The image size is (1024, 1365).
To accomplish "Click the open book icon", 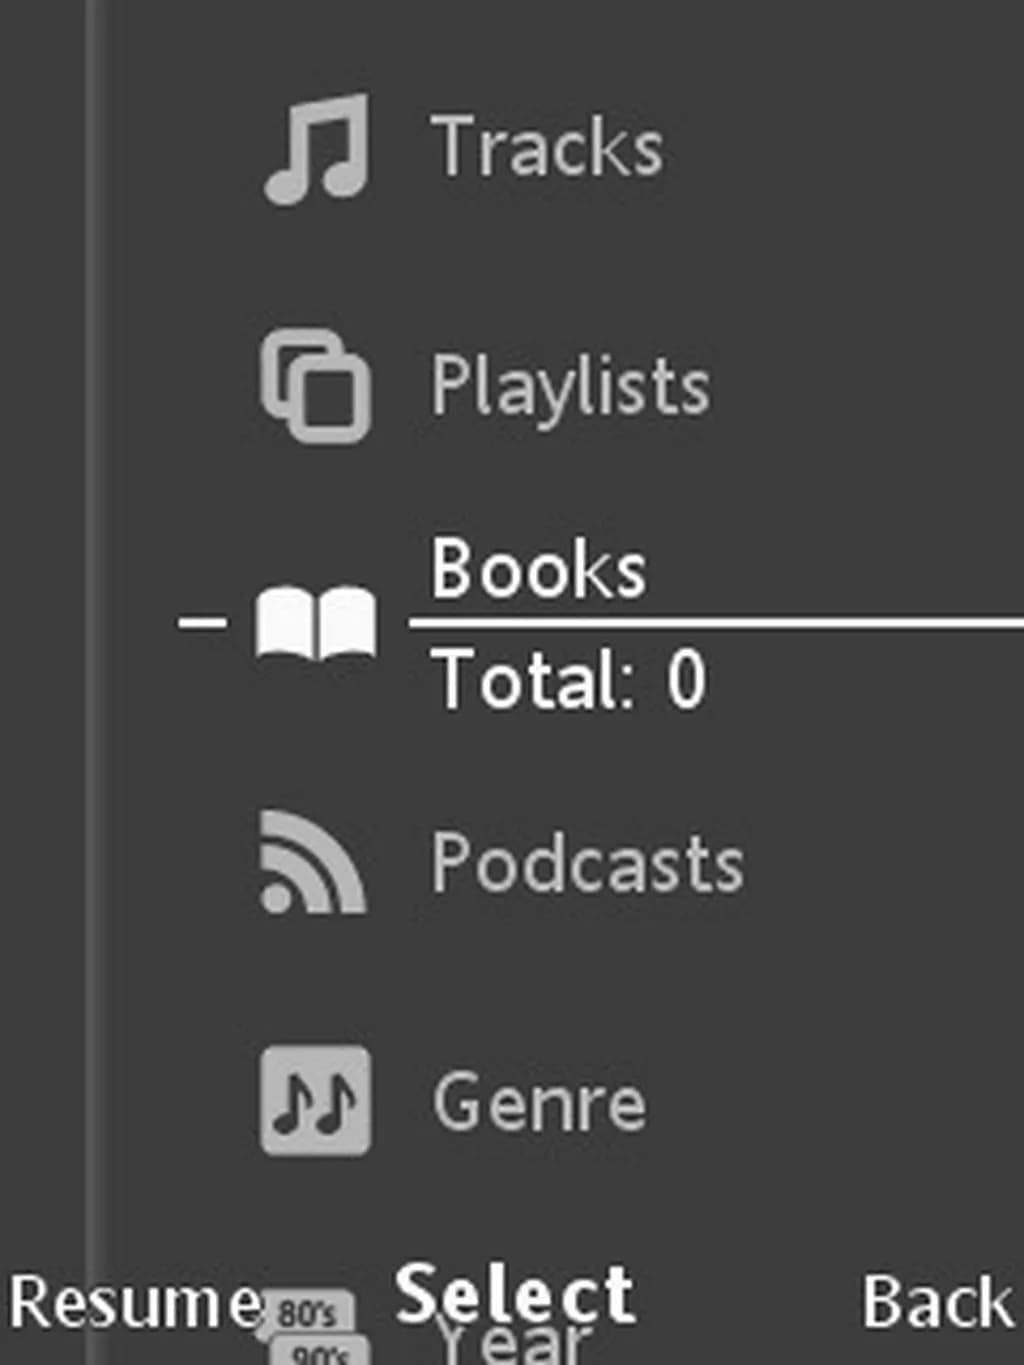I will pos(316,622).
